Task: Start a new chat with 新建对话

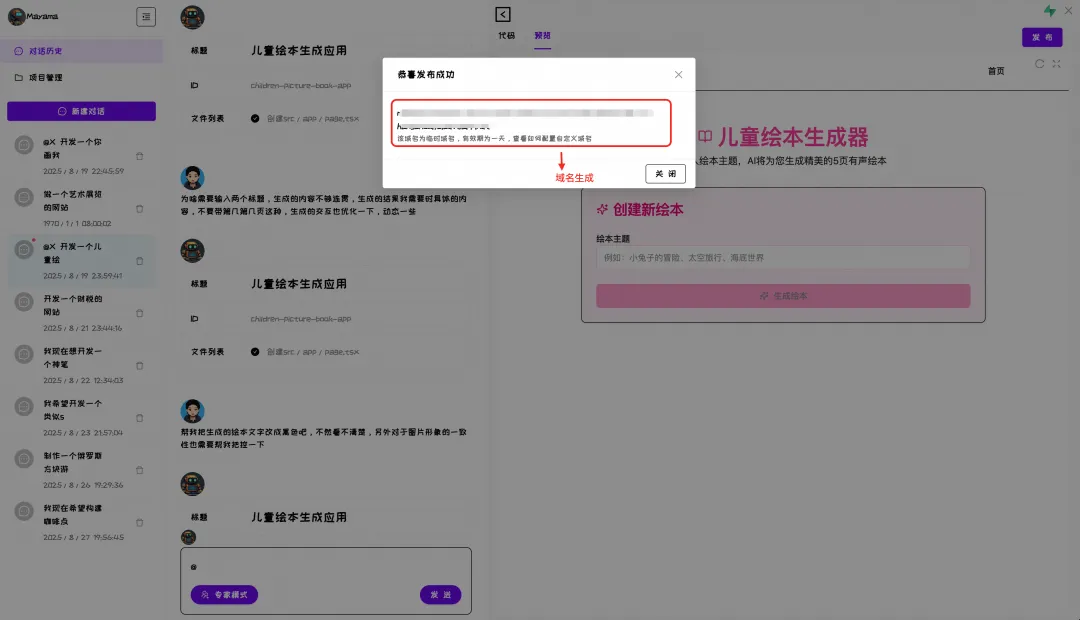Action: [x=81, y=110]
